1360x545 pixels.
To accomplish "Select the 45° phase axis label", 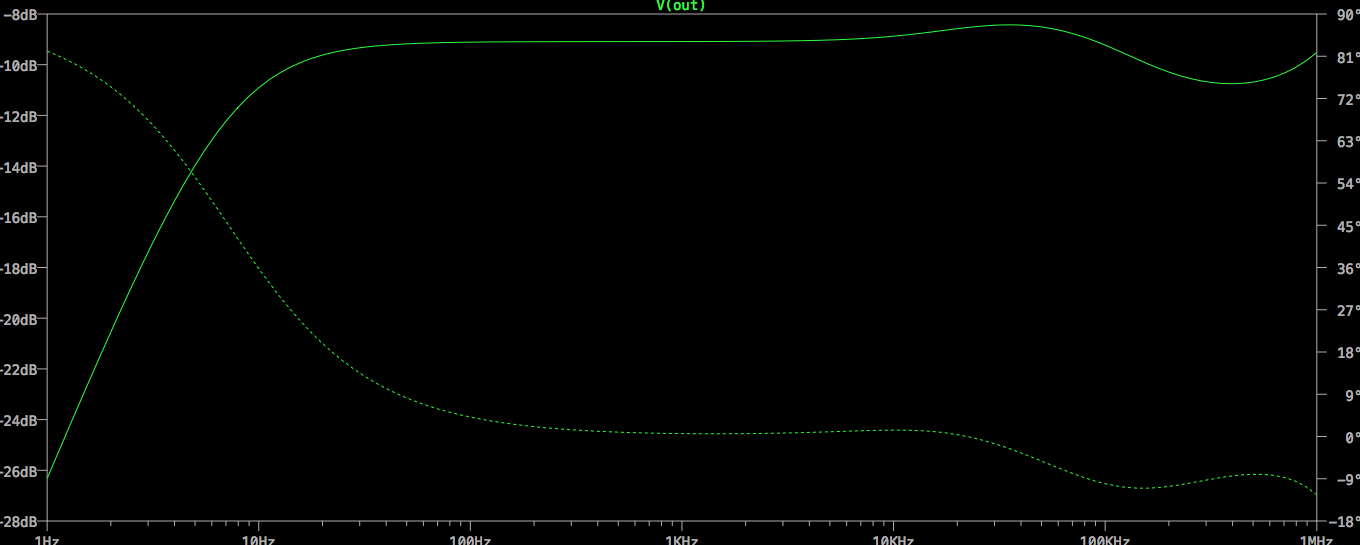I will [x=1347, y=226].
